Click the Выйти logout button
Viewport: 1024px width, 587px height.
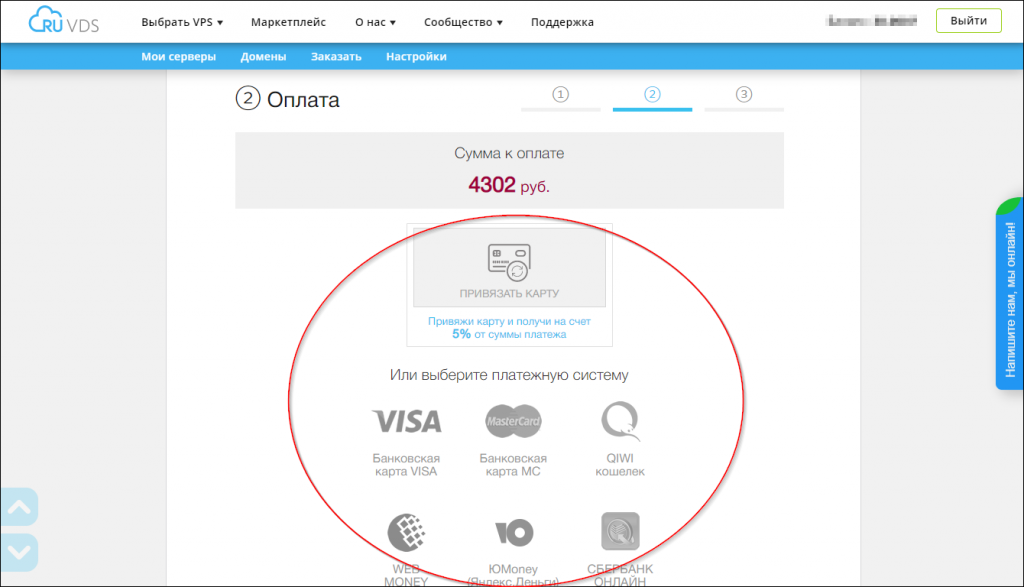pos(968,21)
